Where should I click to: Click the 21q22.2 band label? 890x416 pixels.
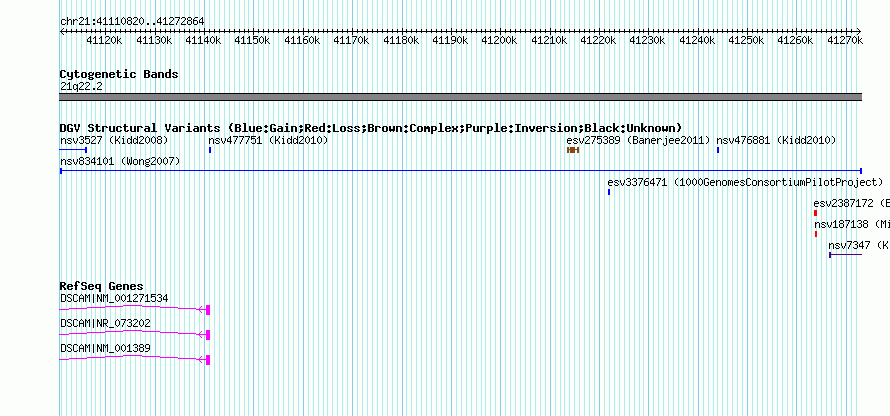point(81,86)
